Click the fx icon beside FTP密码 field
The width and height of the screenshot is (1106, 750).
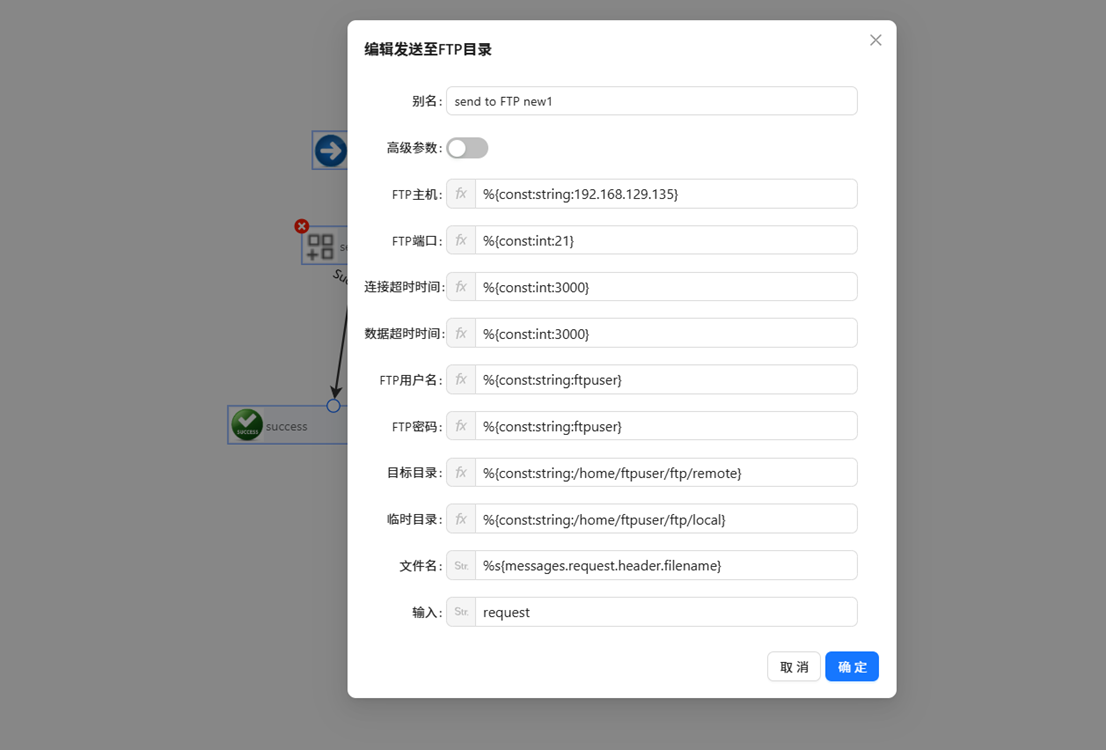[461, 426]
